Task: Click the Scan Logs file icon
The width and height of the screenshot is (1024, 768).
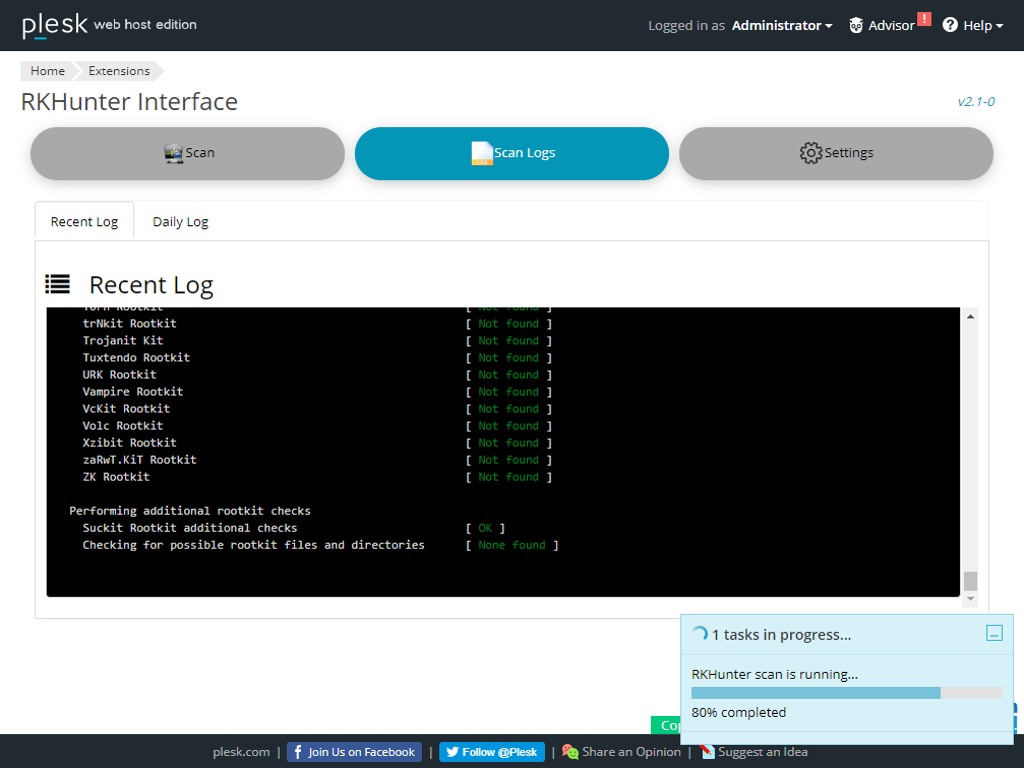Action: 482,153
